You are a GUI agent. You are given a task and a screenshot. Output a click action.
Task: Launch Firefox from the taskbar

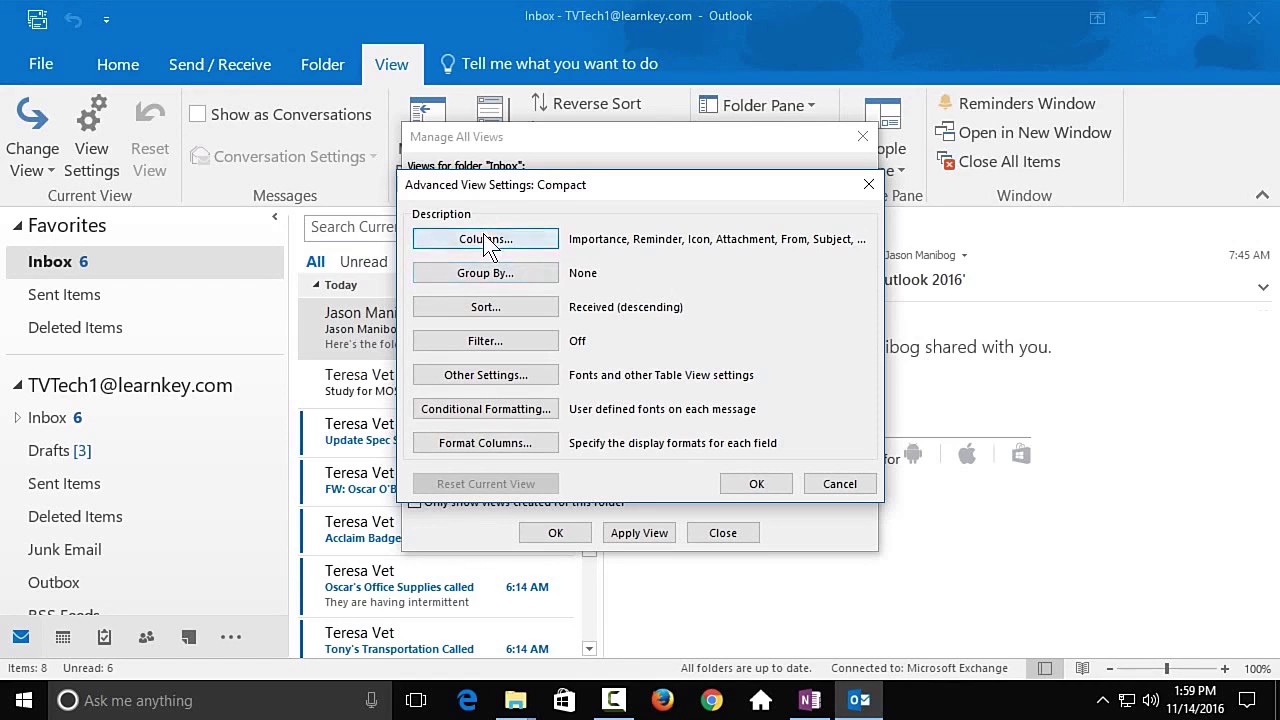click(x=662, y=700)
